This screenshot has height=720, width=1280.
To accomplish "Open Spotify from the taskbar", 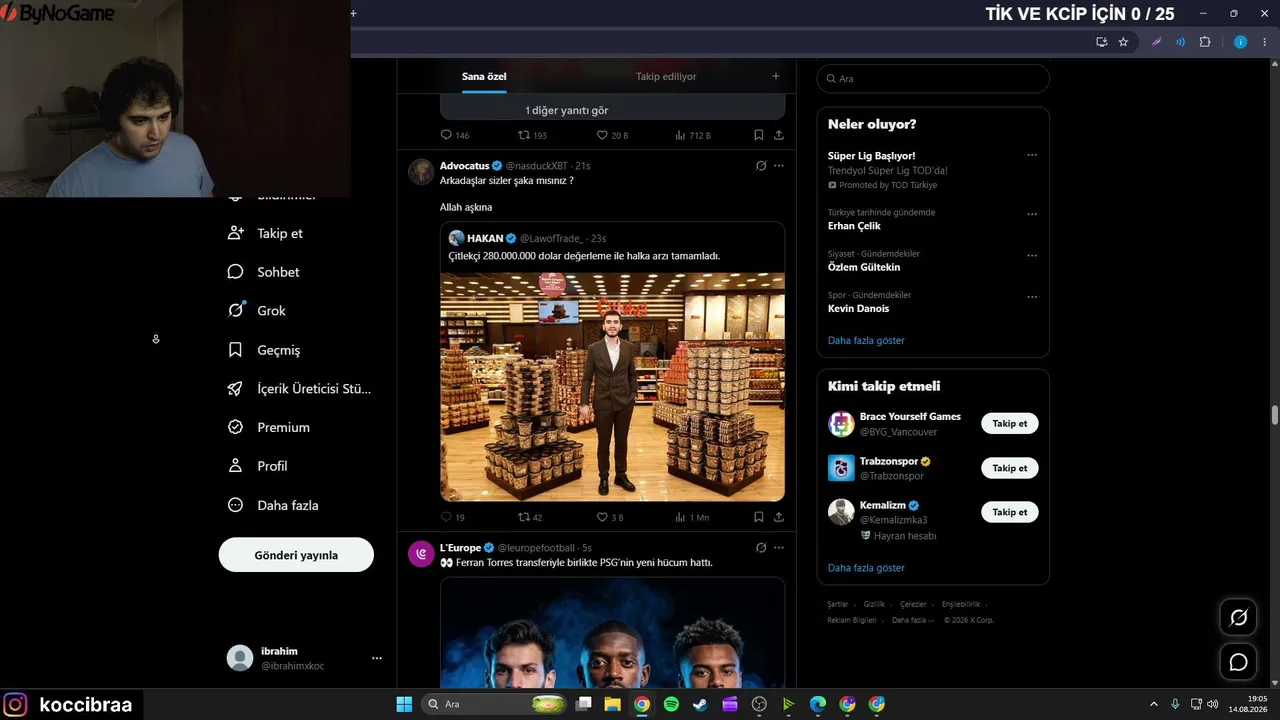I will pyautogui.click(x=671, y=704).
